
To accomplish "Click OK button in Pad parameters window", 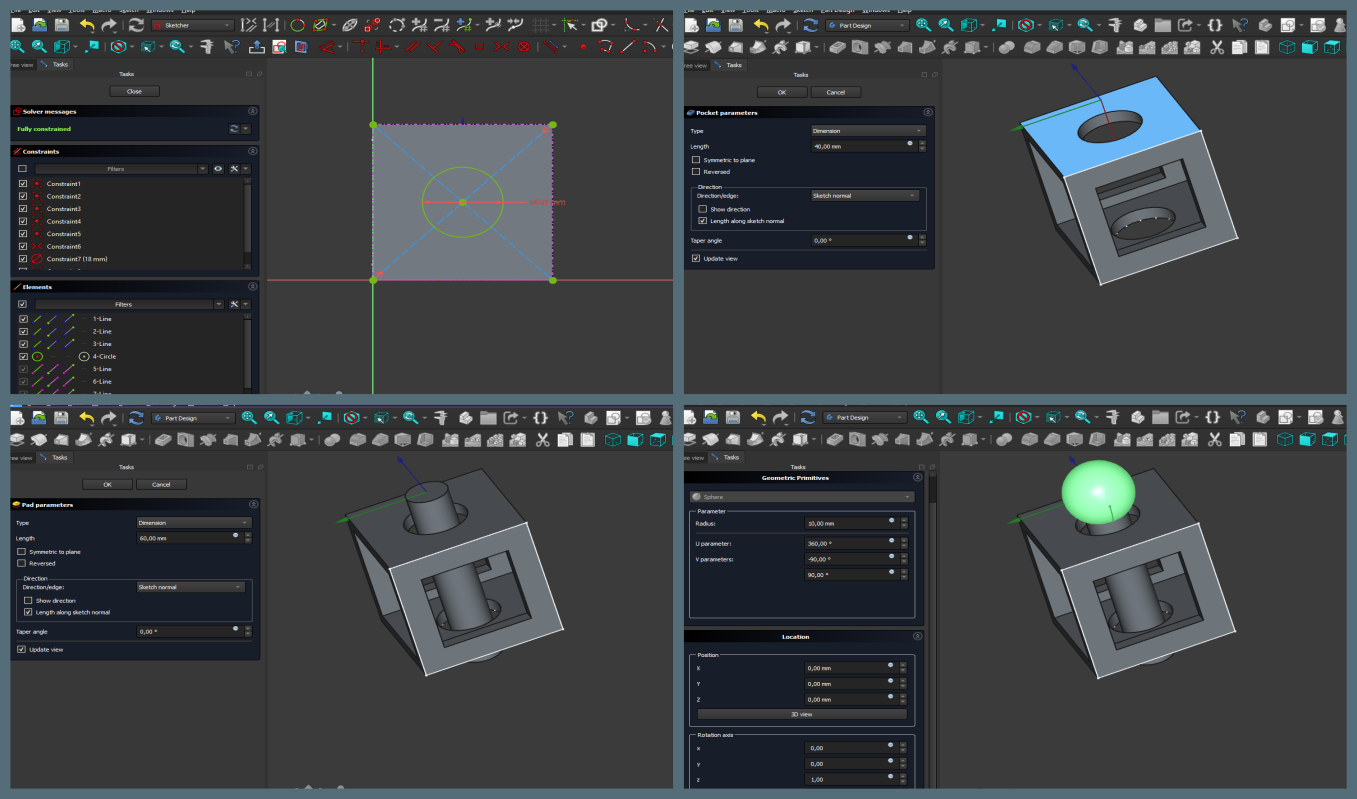I will point(108,484).
